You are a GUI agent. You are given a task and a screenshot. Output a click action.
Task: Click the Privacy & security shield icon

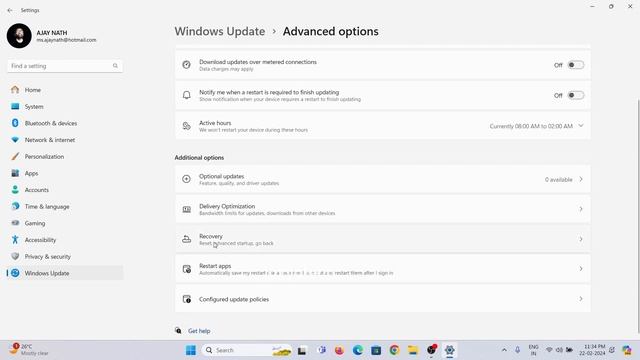(x=15, y=256)
